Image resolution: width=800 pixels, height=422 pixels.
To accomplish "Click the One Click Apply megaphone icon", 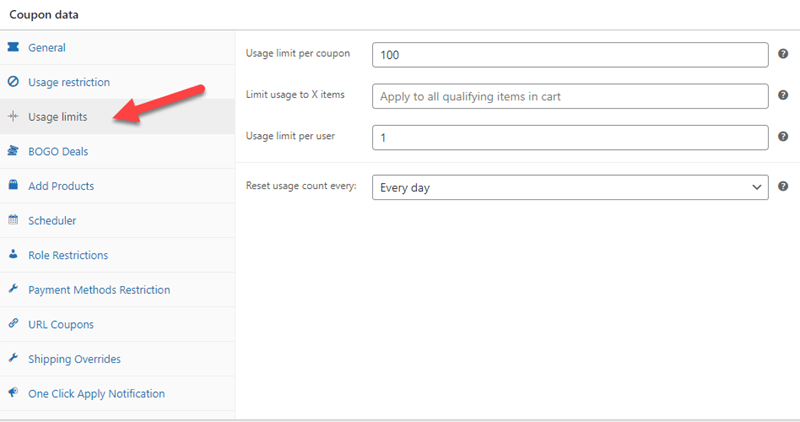I will (13, 392).
